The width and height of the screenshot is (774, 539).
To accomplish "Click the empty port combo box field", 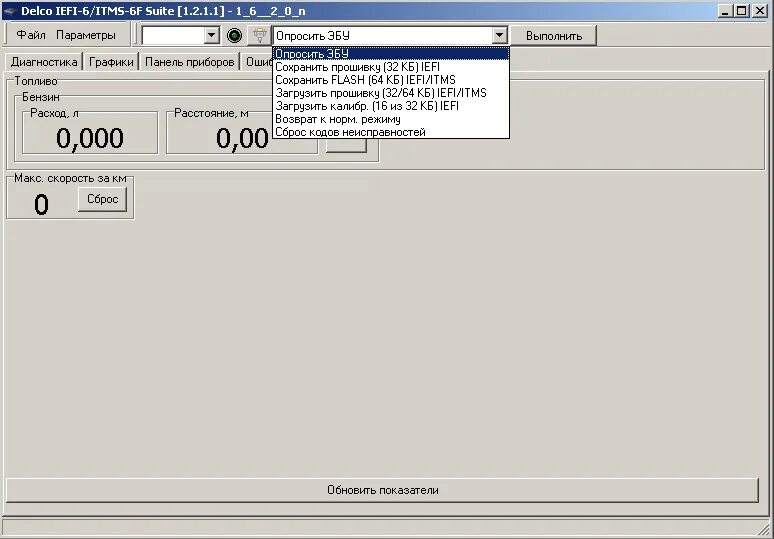I will (173, 36).
